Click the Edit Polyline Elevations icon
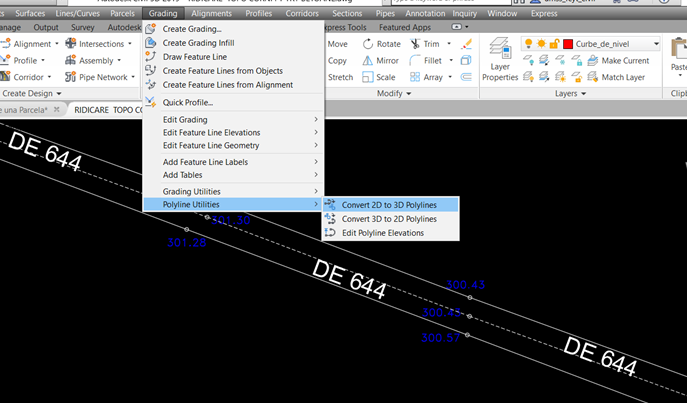687x403 pixels. coord(330,232)
